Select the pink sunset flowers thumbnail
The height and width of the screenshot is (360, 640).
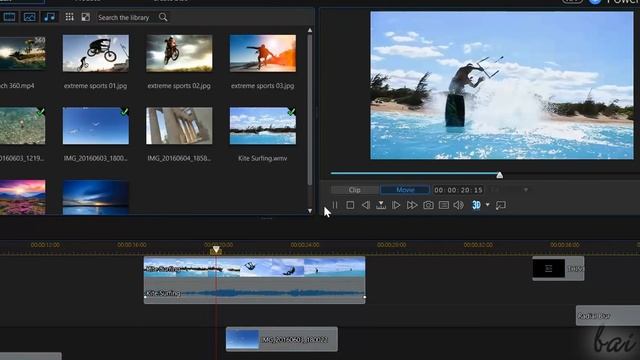22,197
